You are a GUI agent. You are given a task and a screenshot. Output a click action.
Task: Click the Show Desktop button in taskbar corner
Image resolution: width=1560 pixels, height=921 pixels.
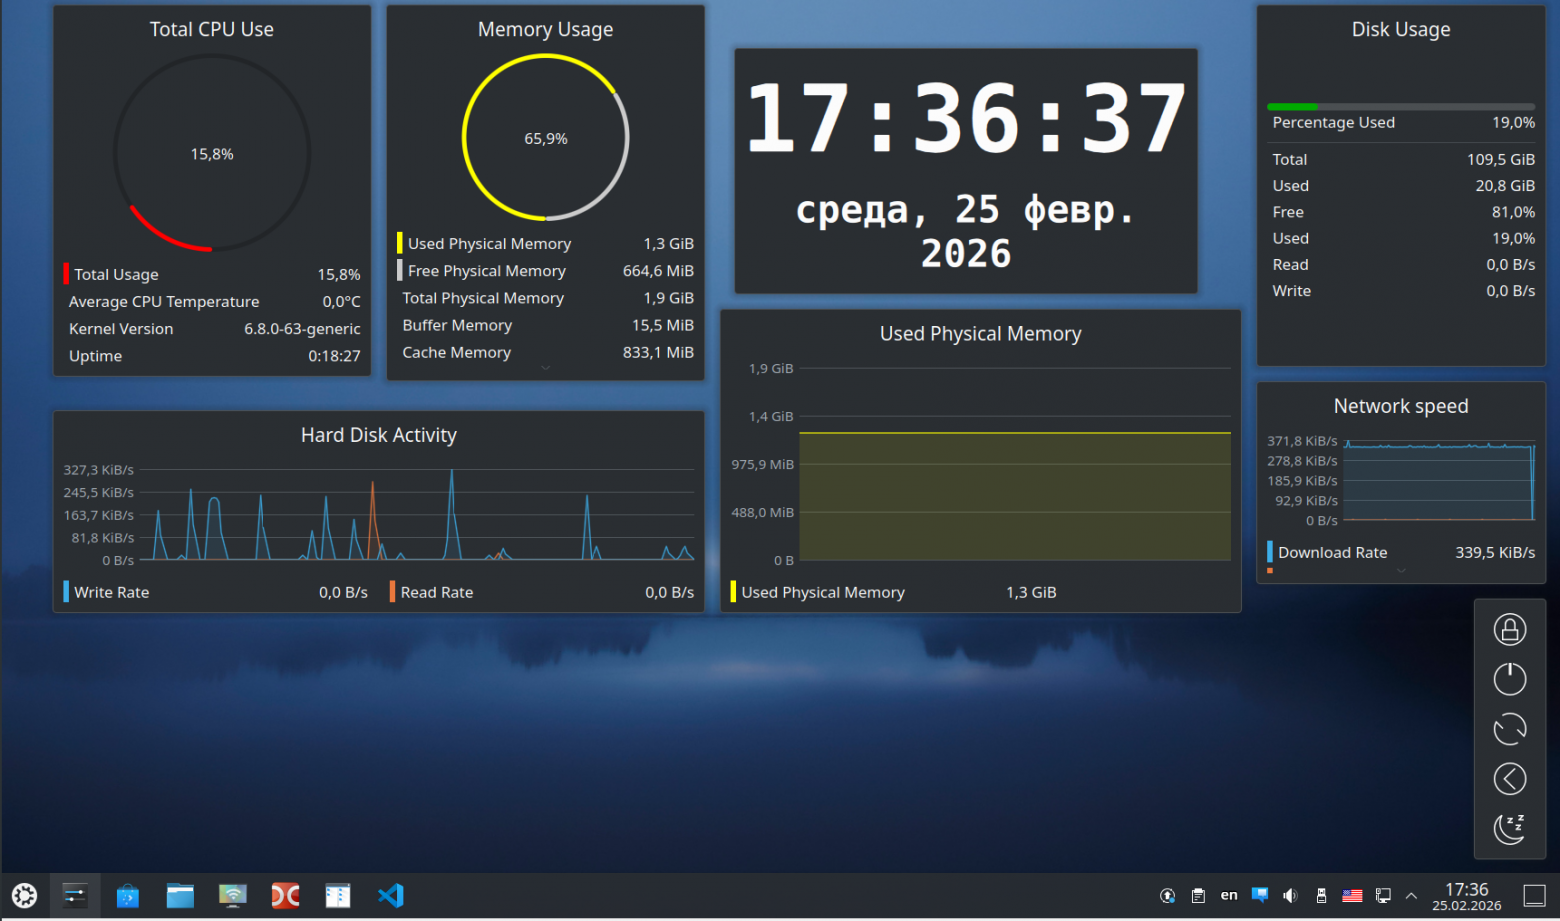point(1534,896)
